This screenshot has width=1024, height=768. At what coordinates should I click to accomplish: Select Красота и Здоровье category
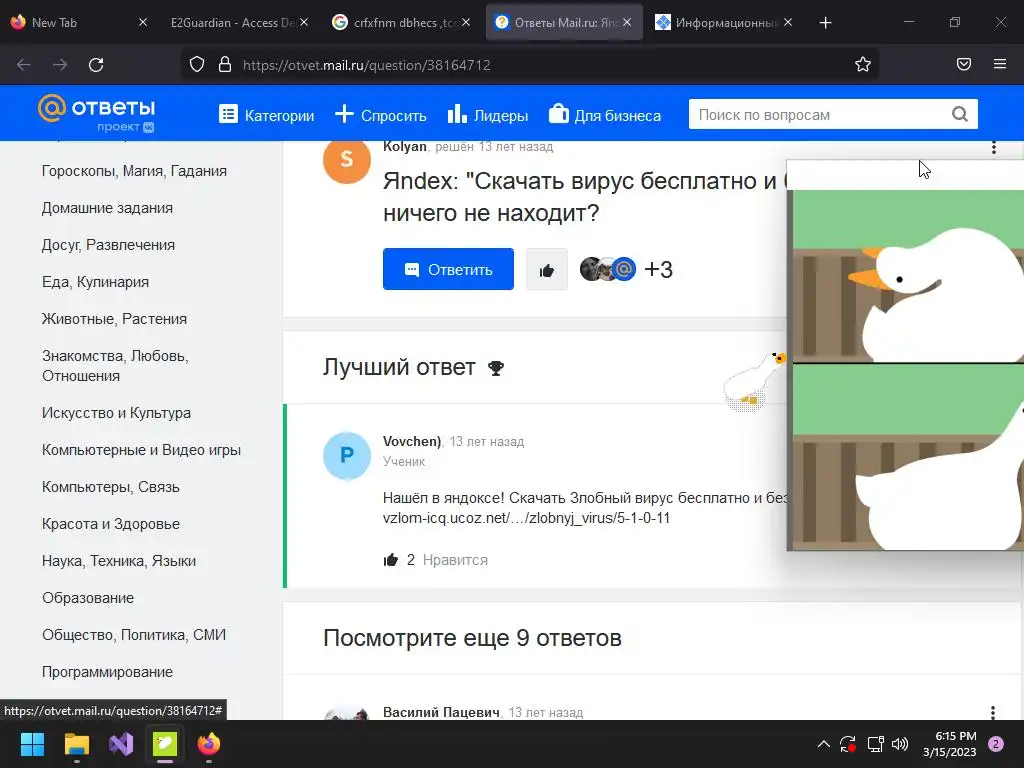click(x=111, y=524)
